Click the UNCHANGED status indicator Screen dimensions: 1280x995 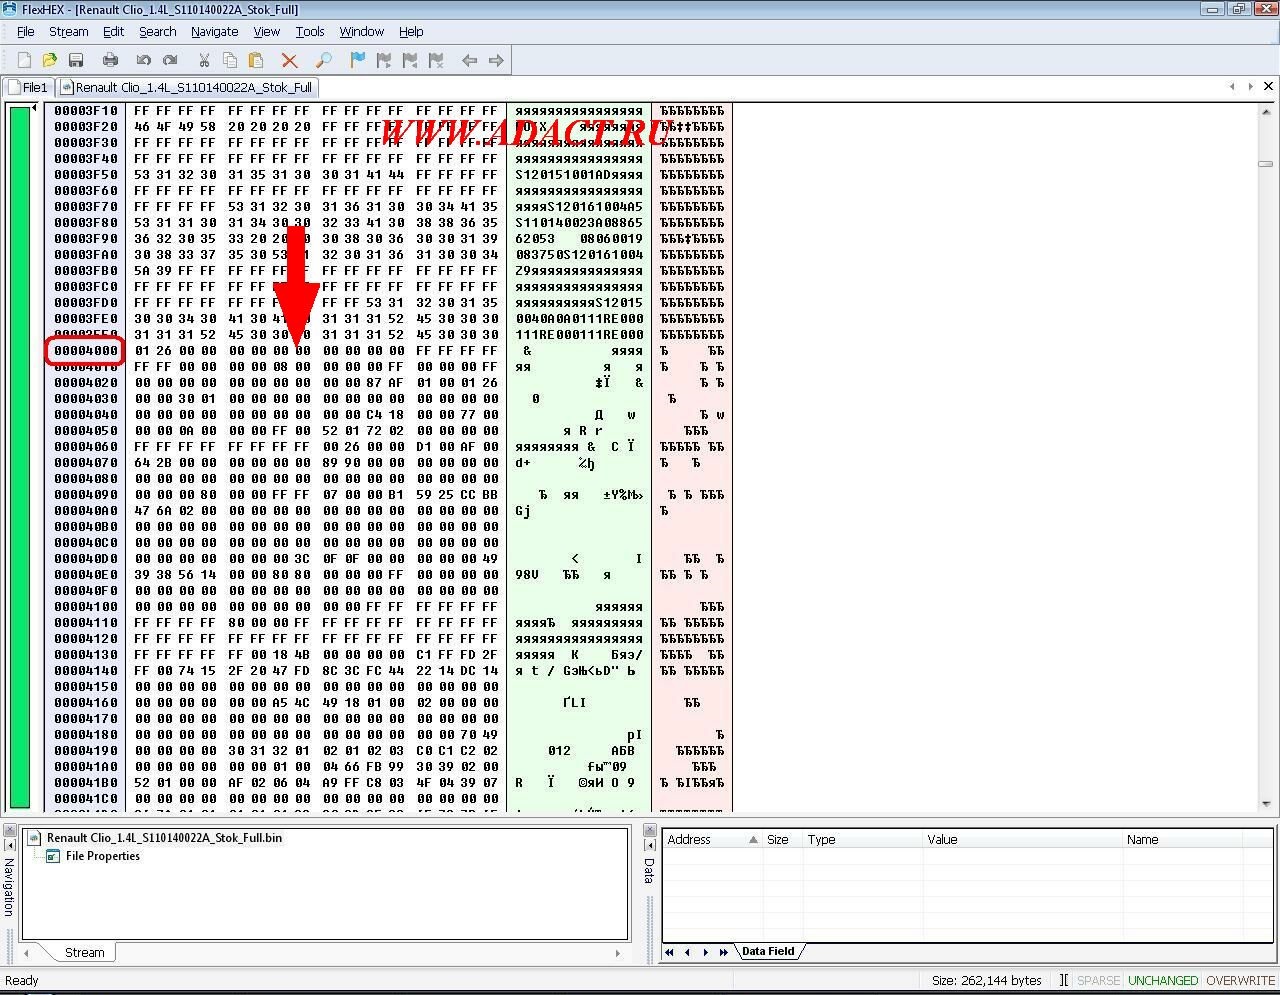point(1163,981)
